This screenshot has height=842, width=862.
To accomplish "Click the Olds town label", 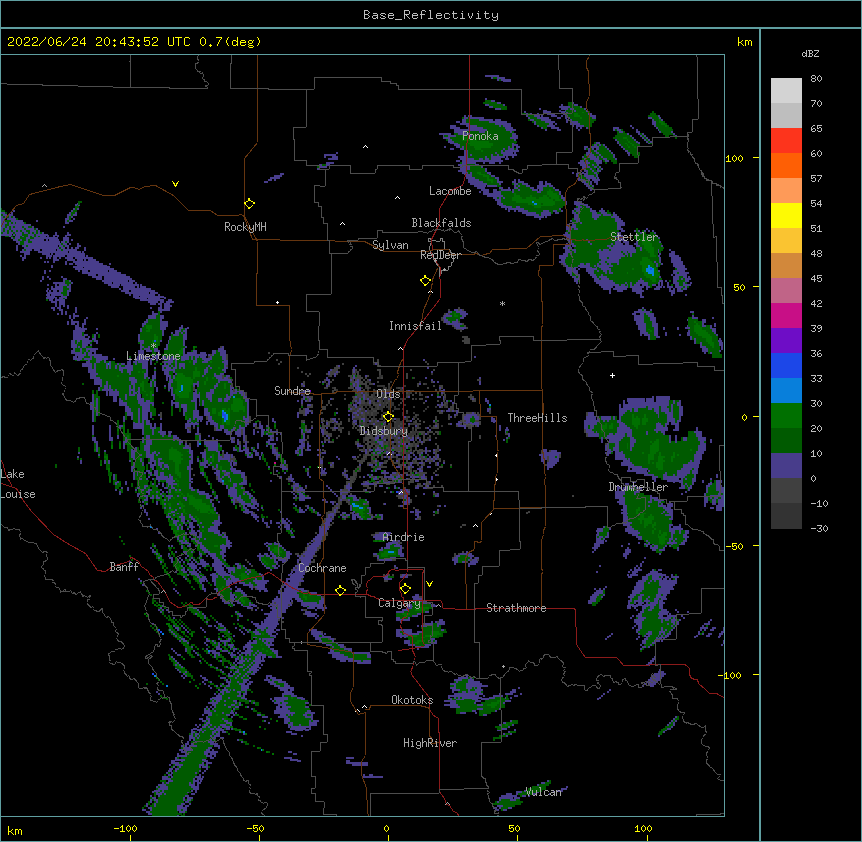I will pos(388,394).
